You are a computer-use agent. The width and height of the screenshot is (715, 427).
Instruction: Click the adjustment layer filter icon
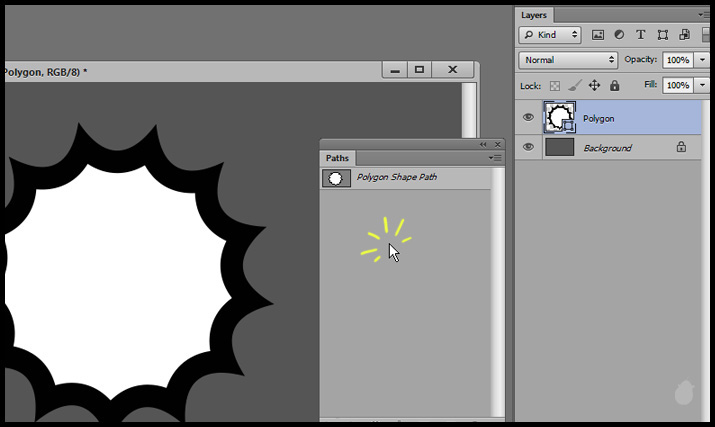(619, 35)
